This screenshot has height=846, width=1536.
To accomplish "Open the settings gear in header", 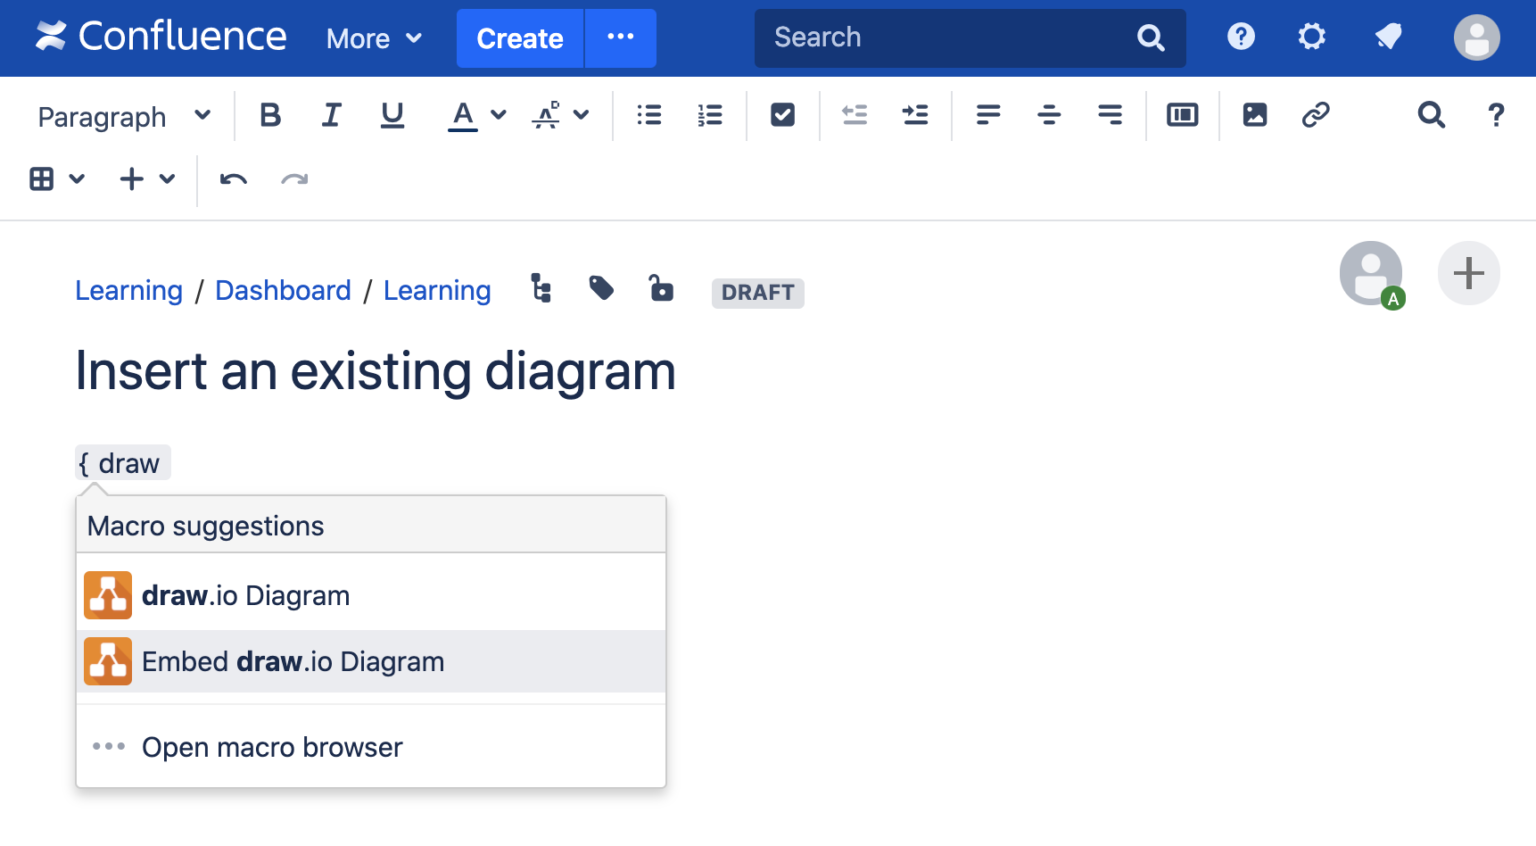I will (x=1311, y=37).
